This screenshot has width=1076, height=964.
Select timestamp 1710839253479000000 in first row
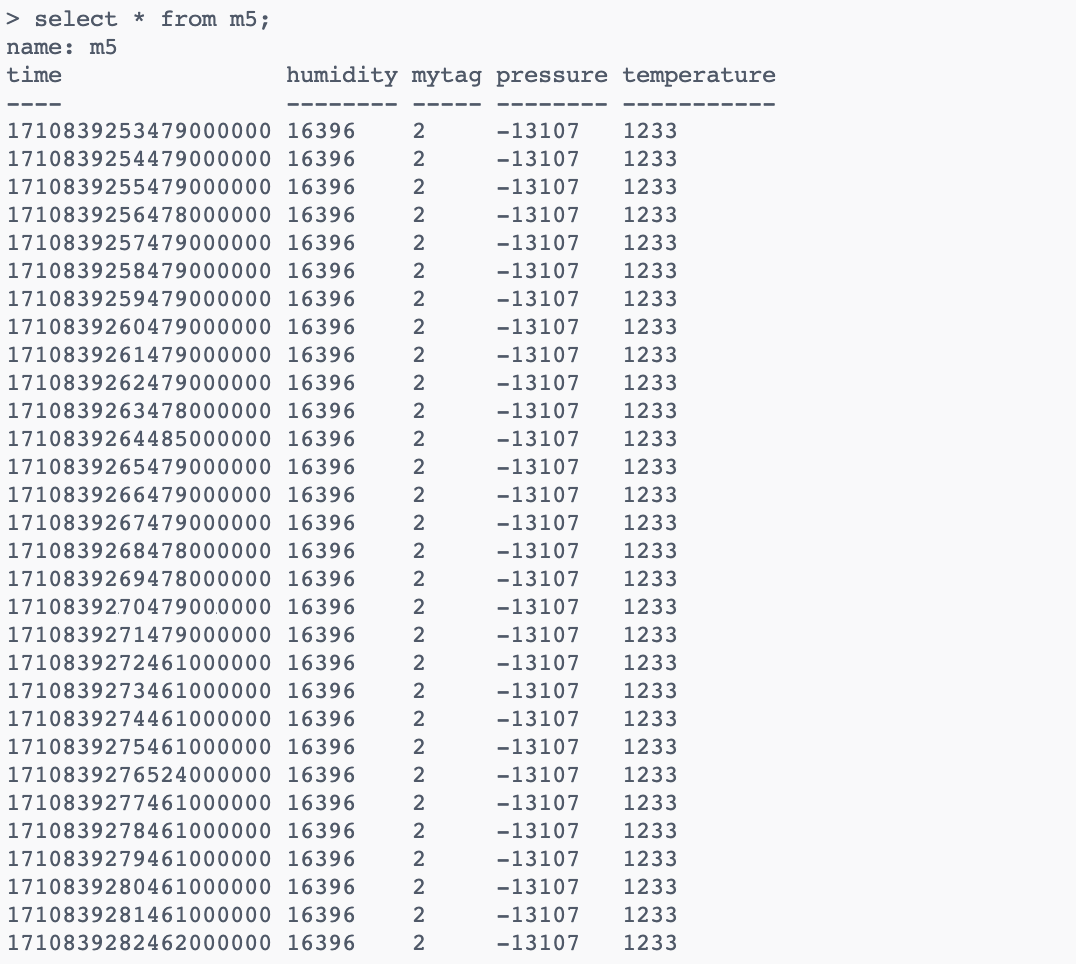pyautogui.click(x=138, y=131)
